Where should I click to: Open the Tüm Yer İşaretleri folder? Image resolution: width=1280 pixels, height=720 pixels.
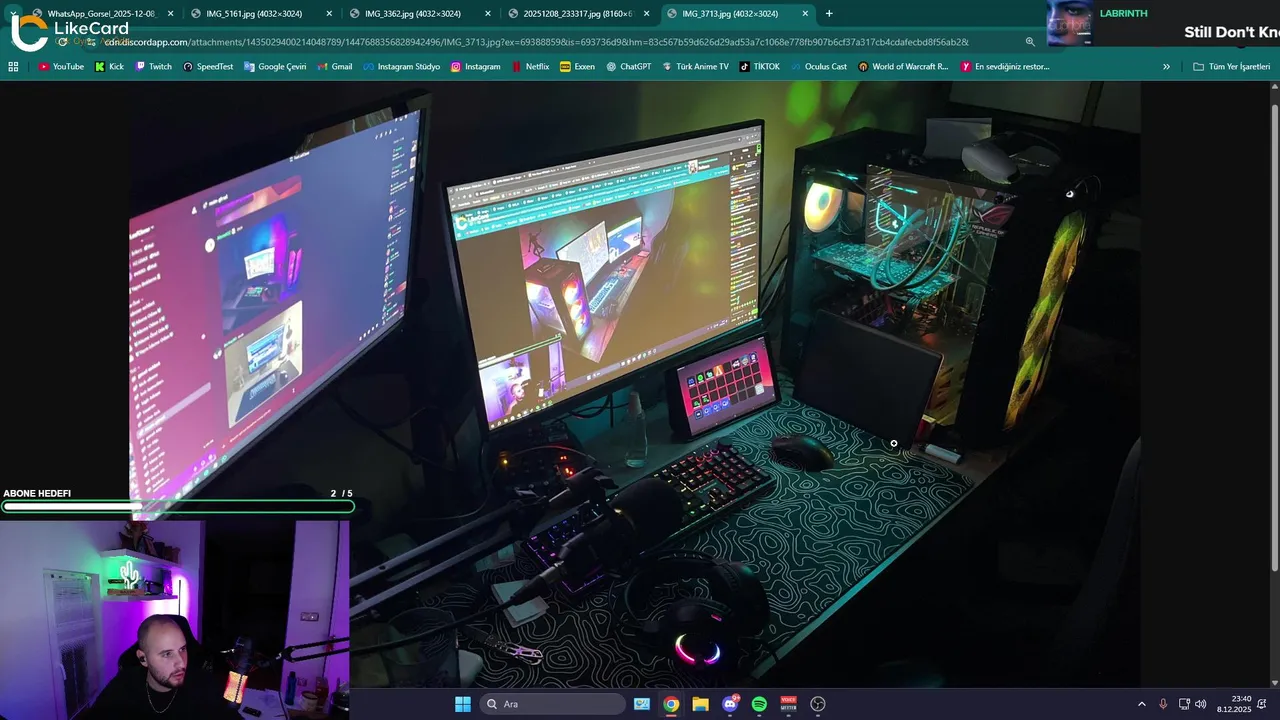[1231, 66]
